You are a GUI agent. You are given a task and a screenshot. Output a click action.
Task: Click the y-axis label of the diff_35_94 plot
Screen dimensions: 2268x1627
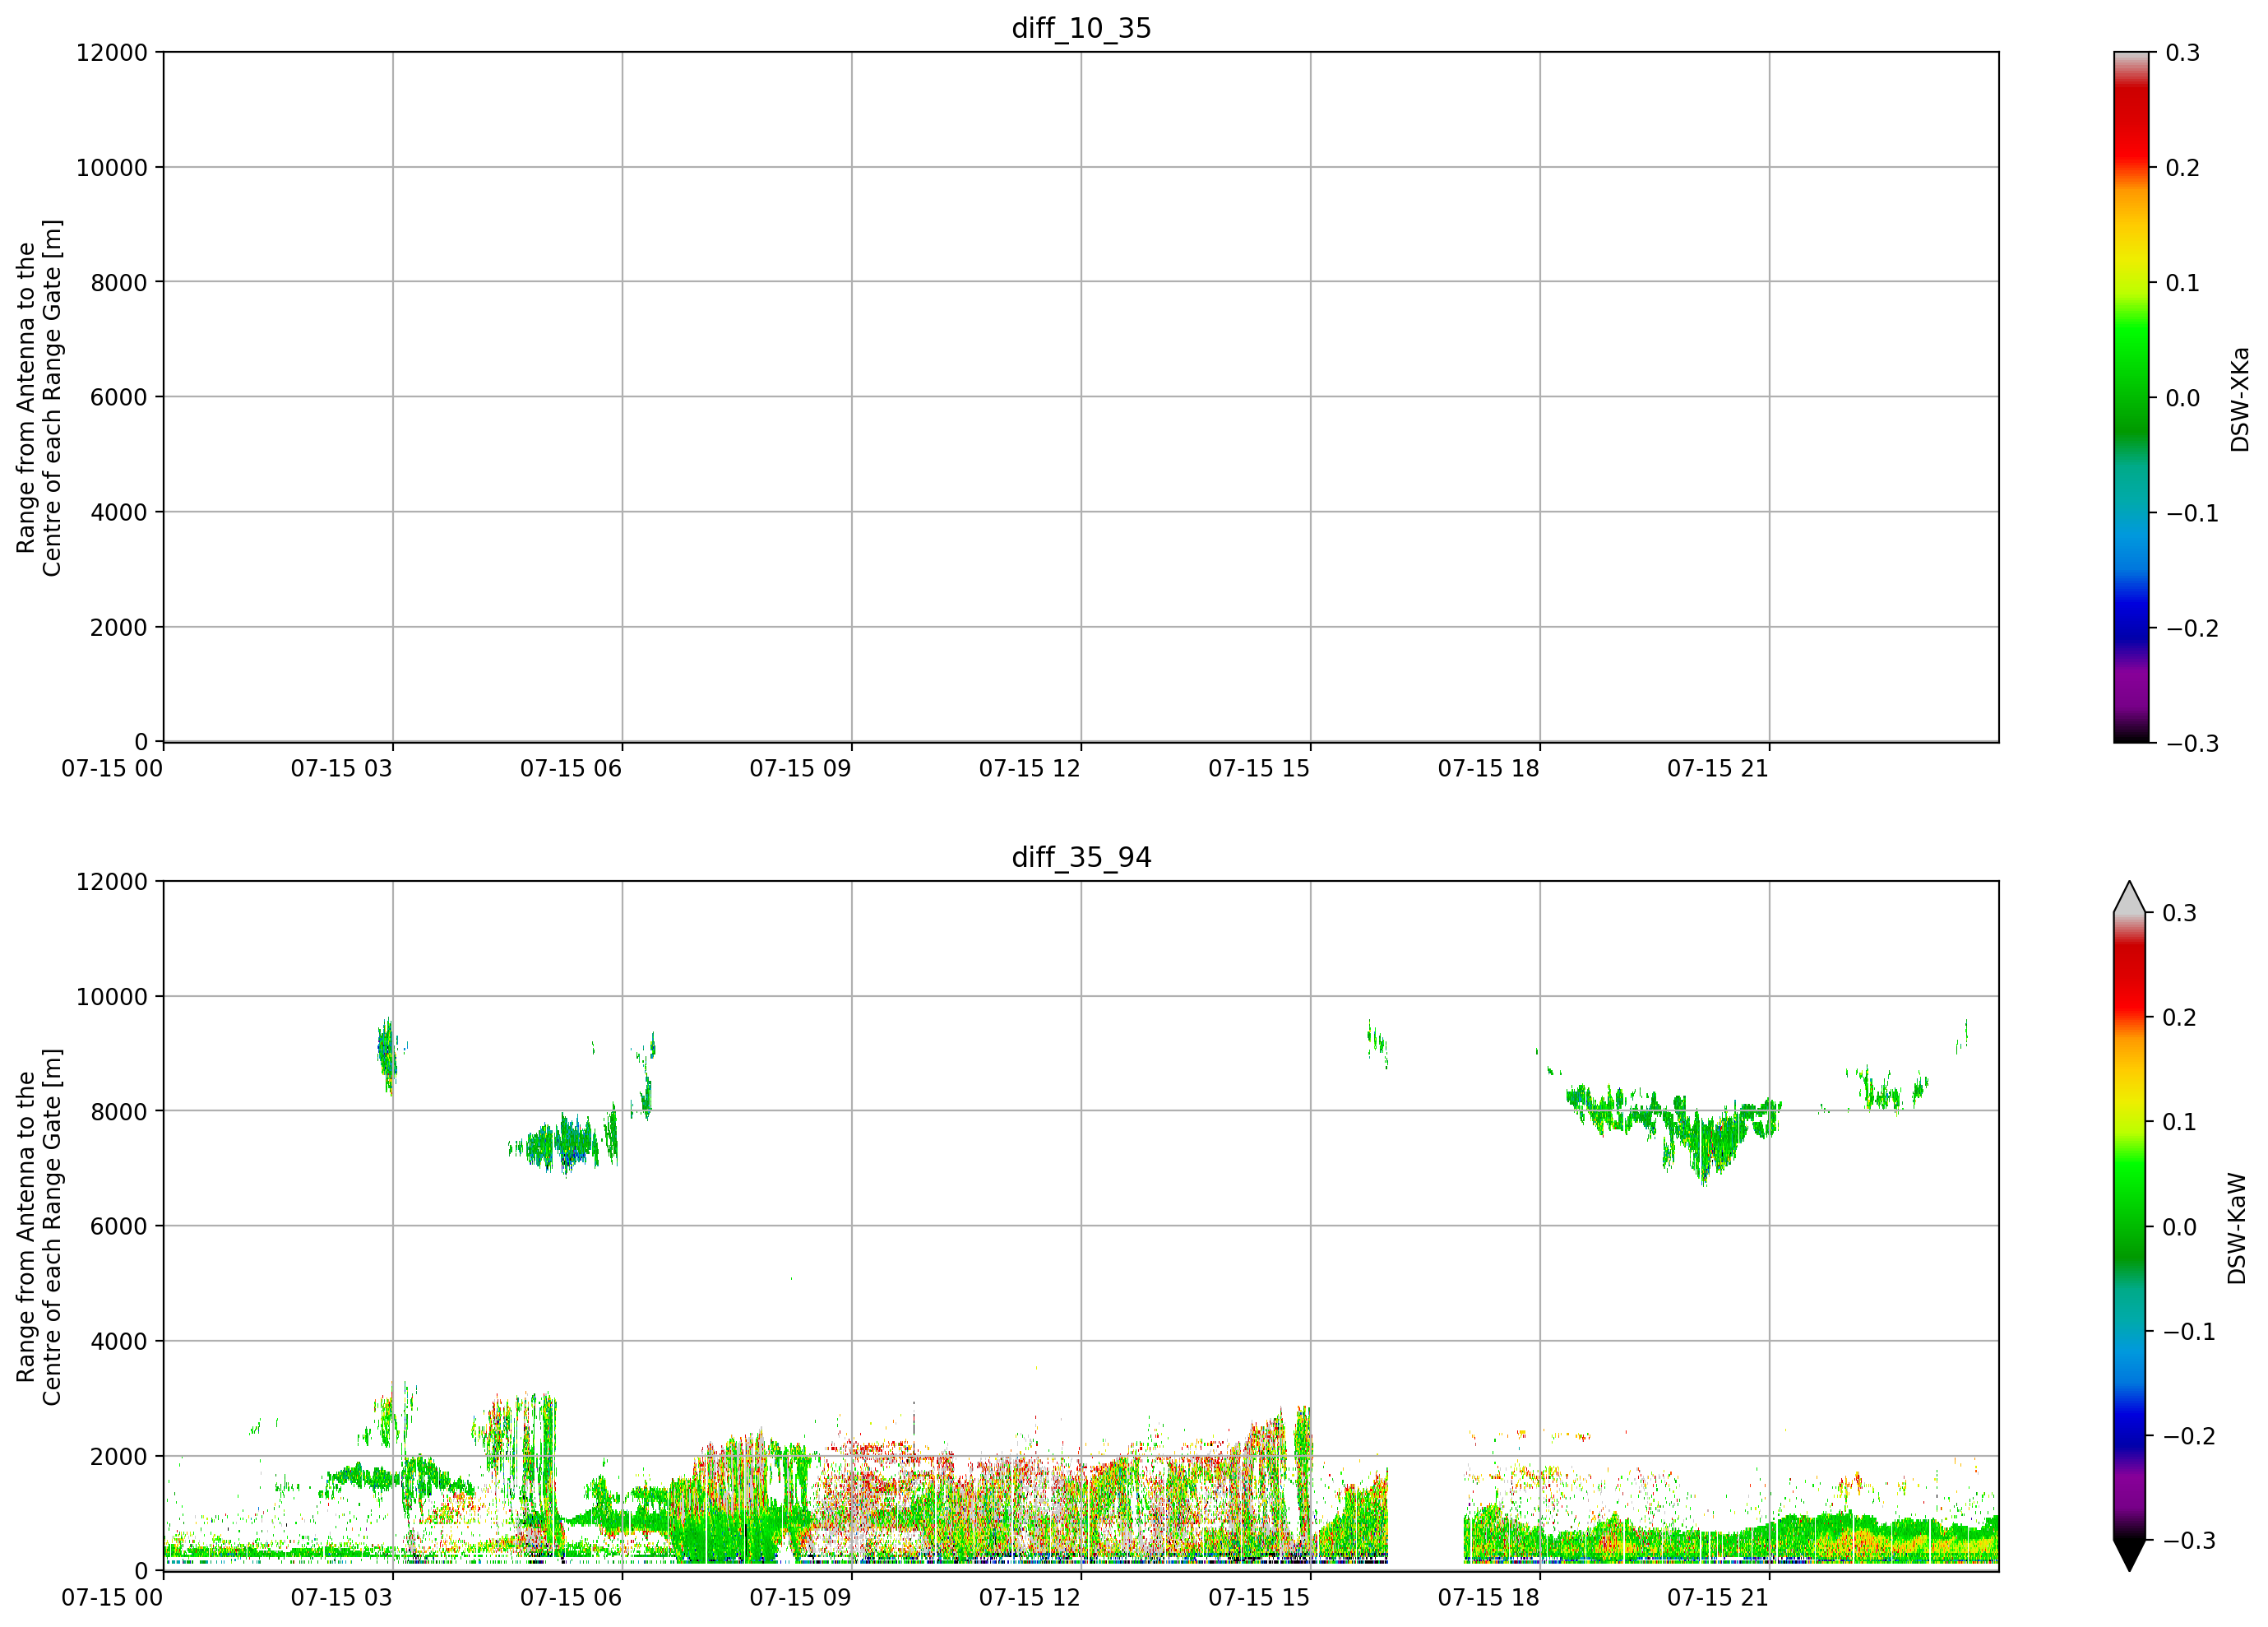tap(39, 1227)
